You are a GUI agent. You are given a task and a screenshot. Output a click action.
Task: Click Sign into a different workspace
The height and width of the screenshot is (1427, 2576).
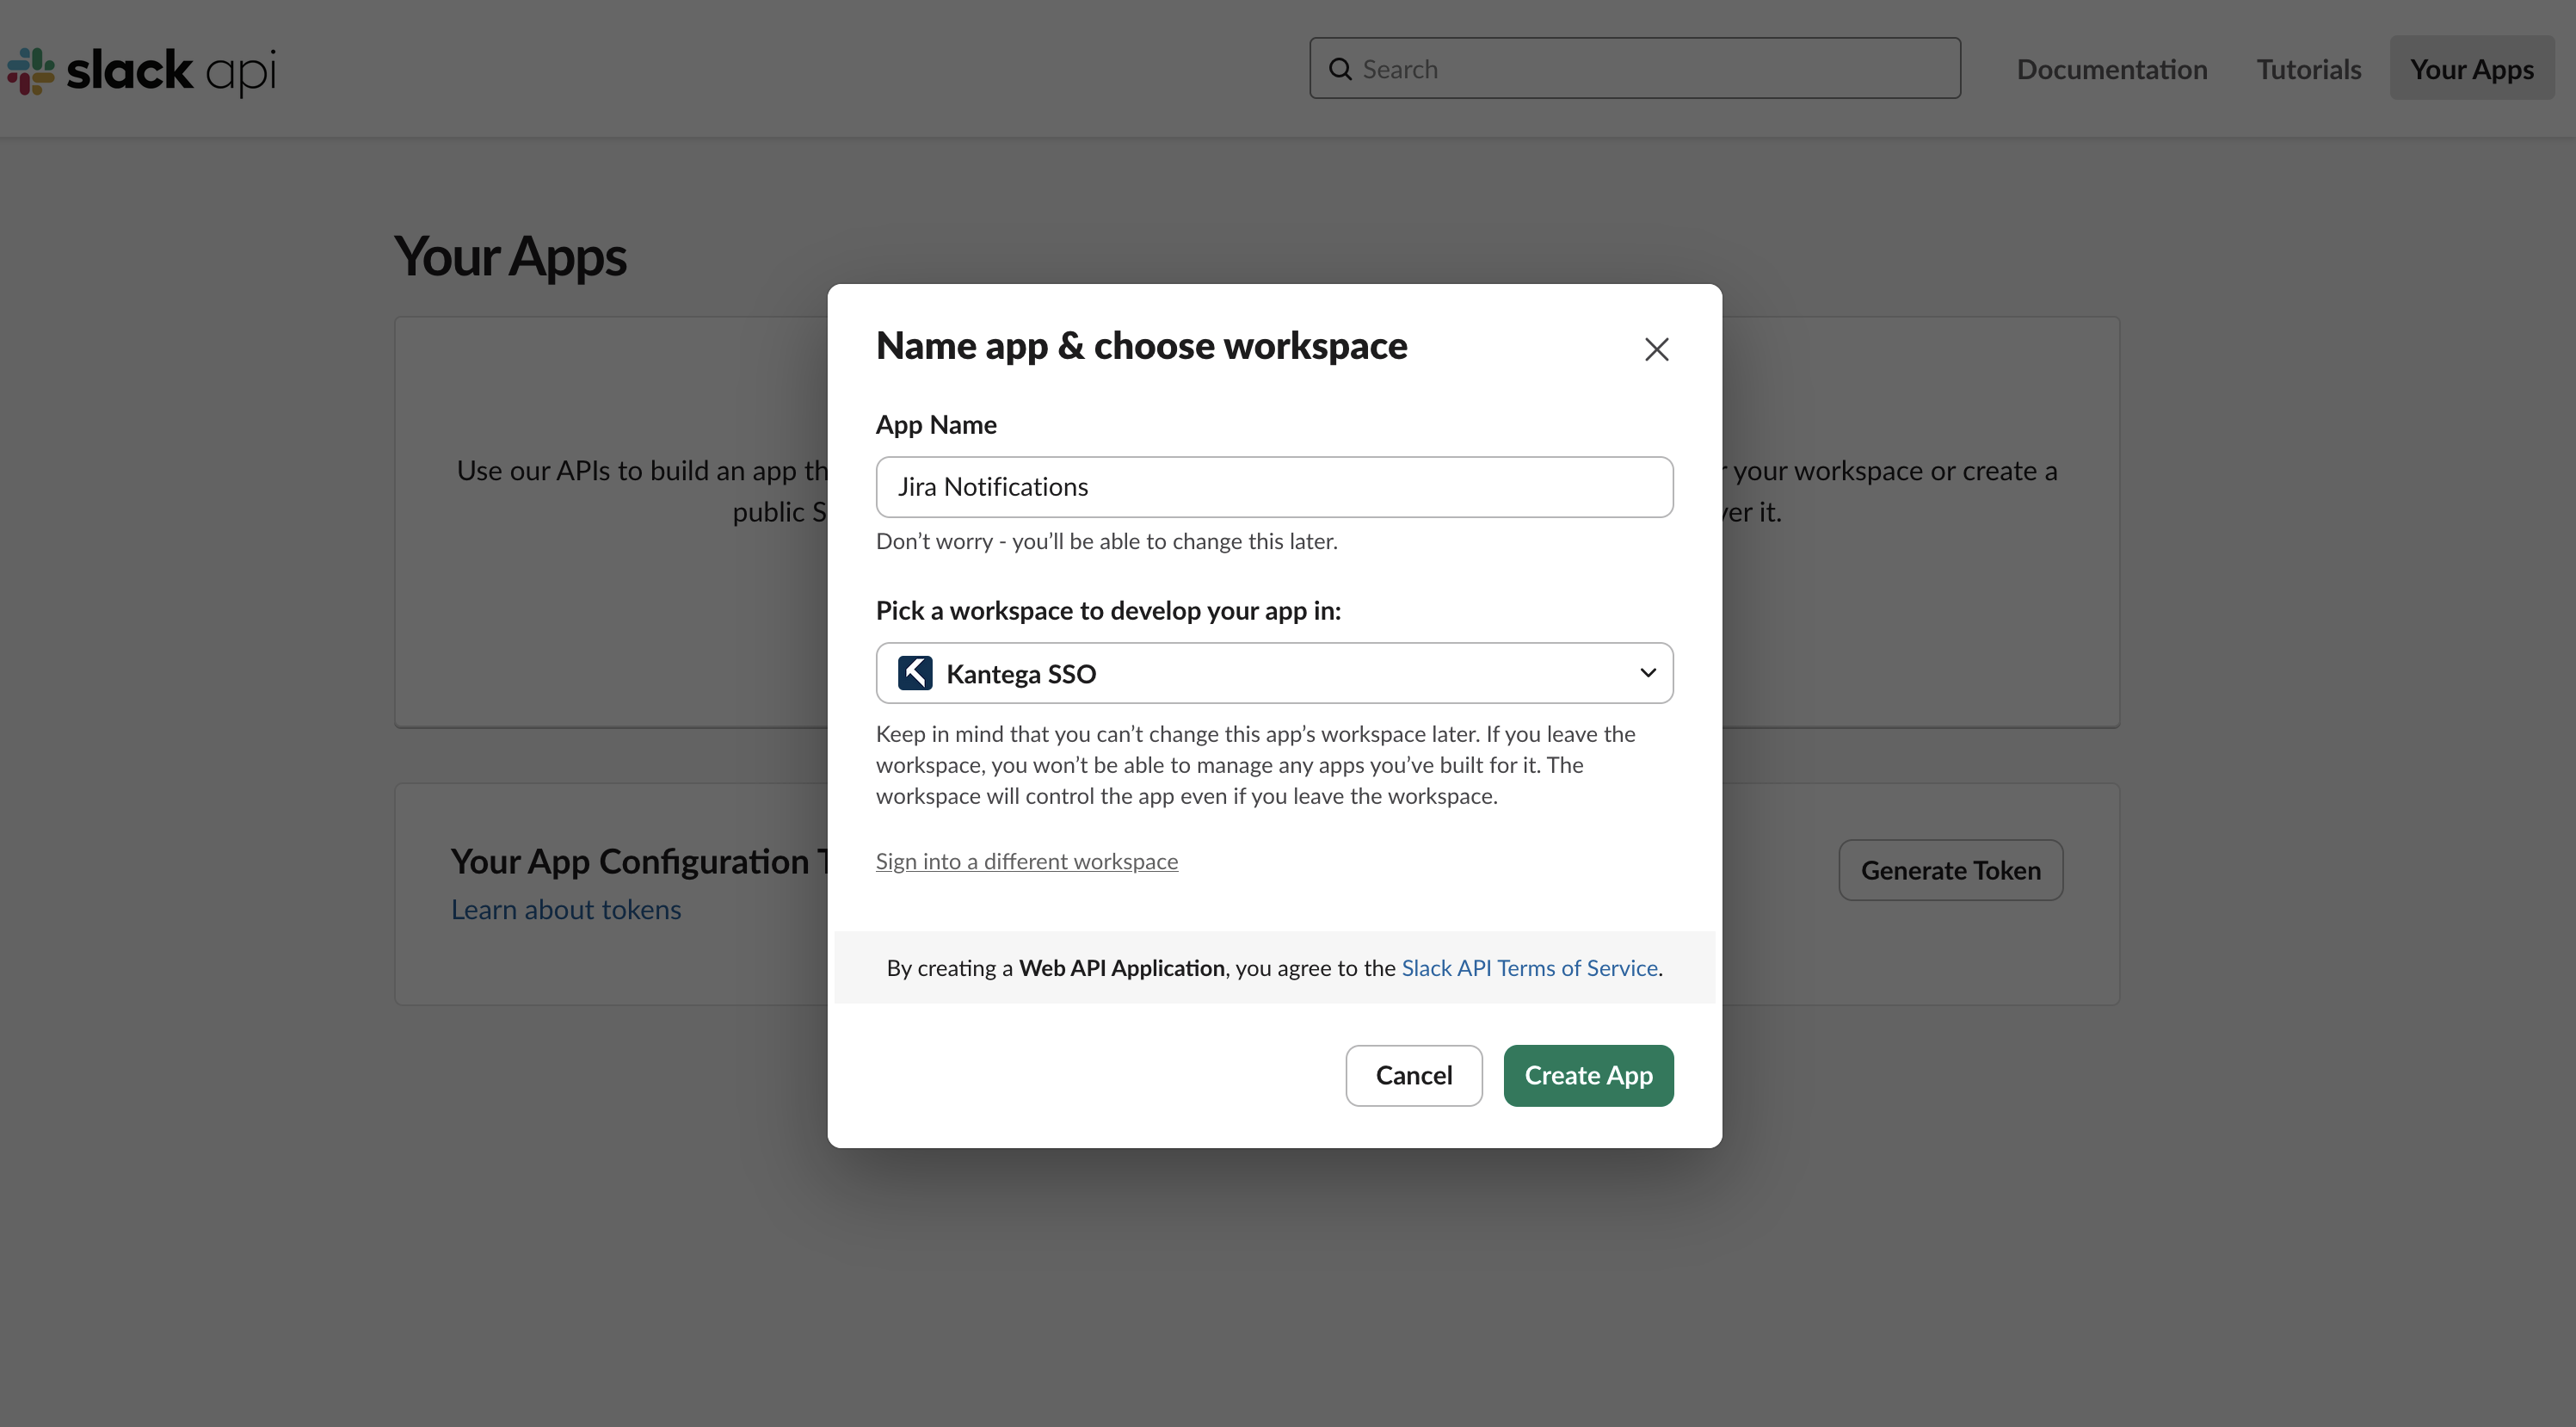(1026, 861)
